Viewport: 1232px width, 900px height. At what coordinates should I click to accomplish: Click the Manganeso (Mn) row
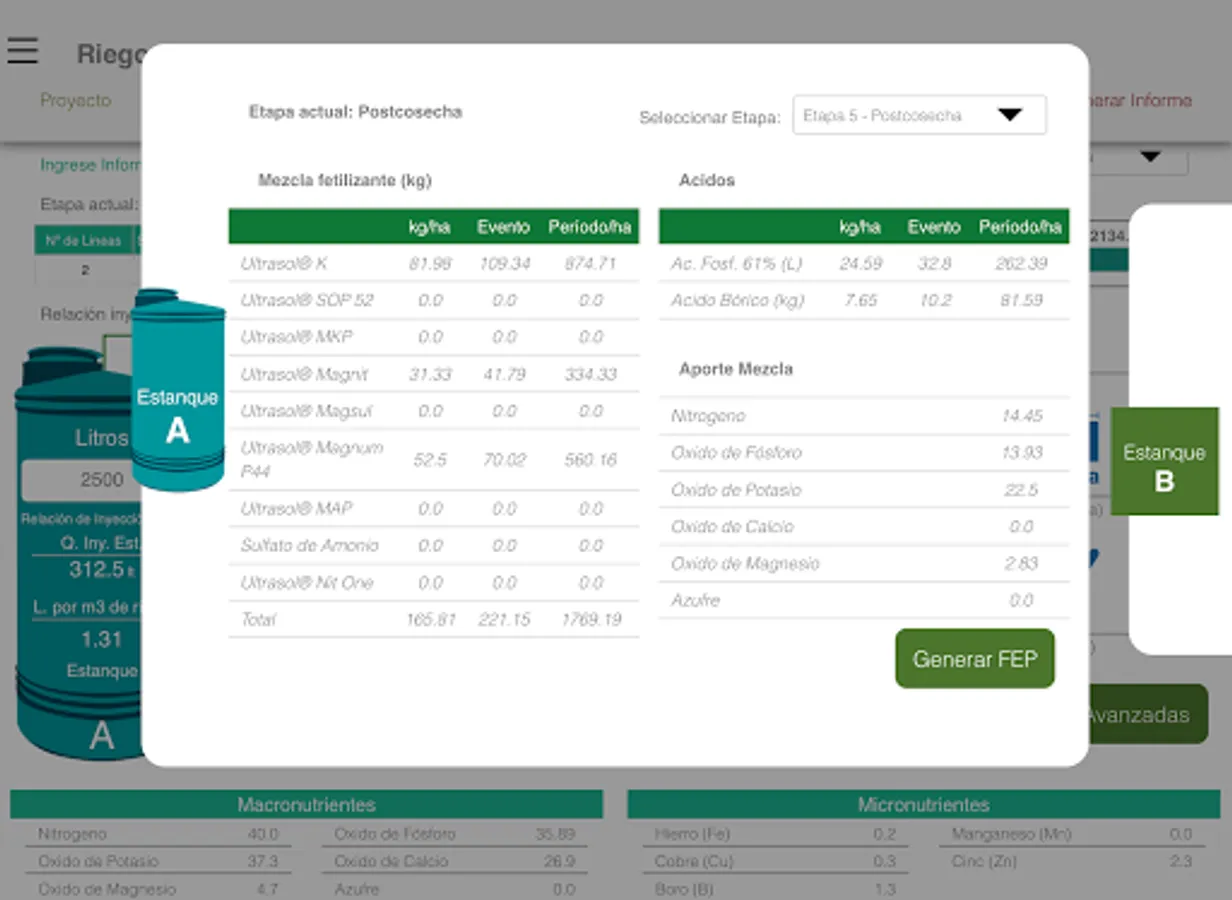coord(1072,834)
